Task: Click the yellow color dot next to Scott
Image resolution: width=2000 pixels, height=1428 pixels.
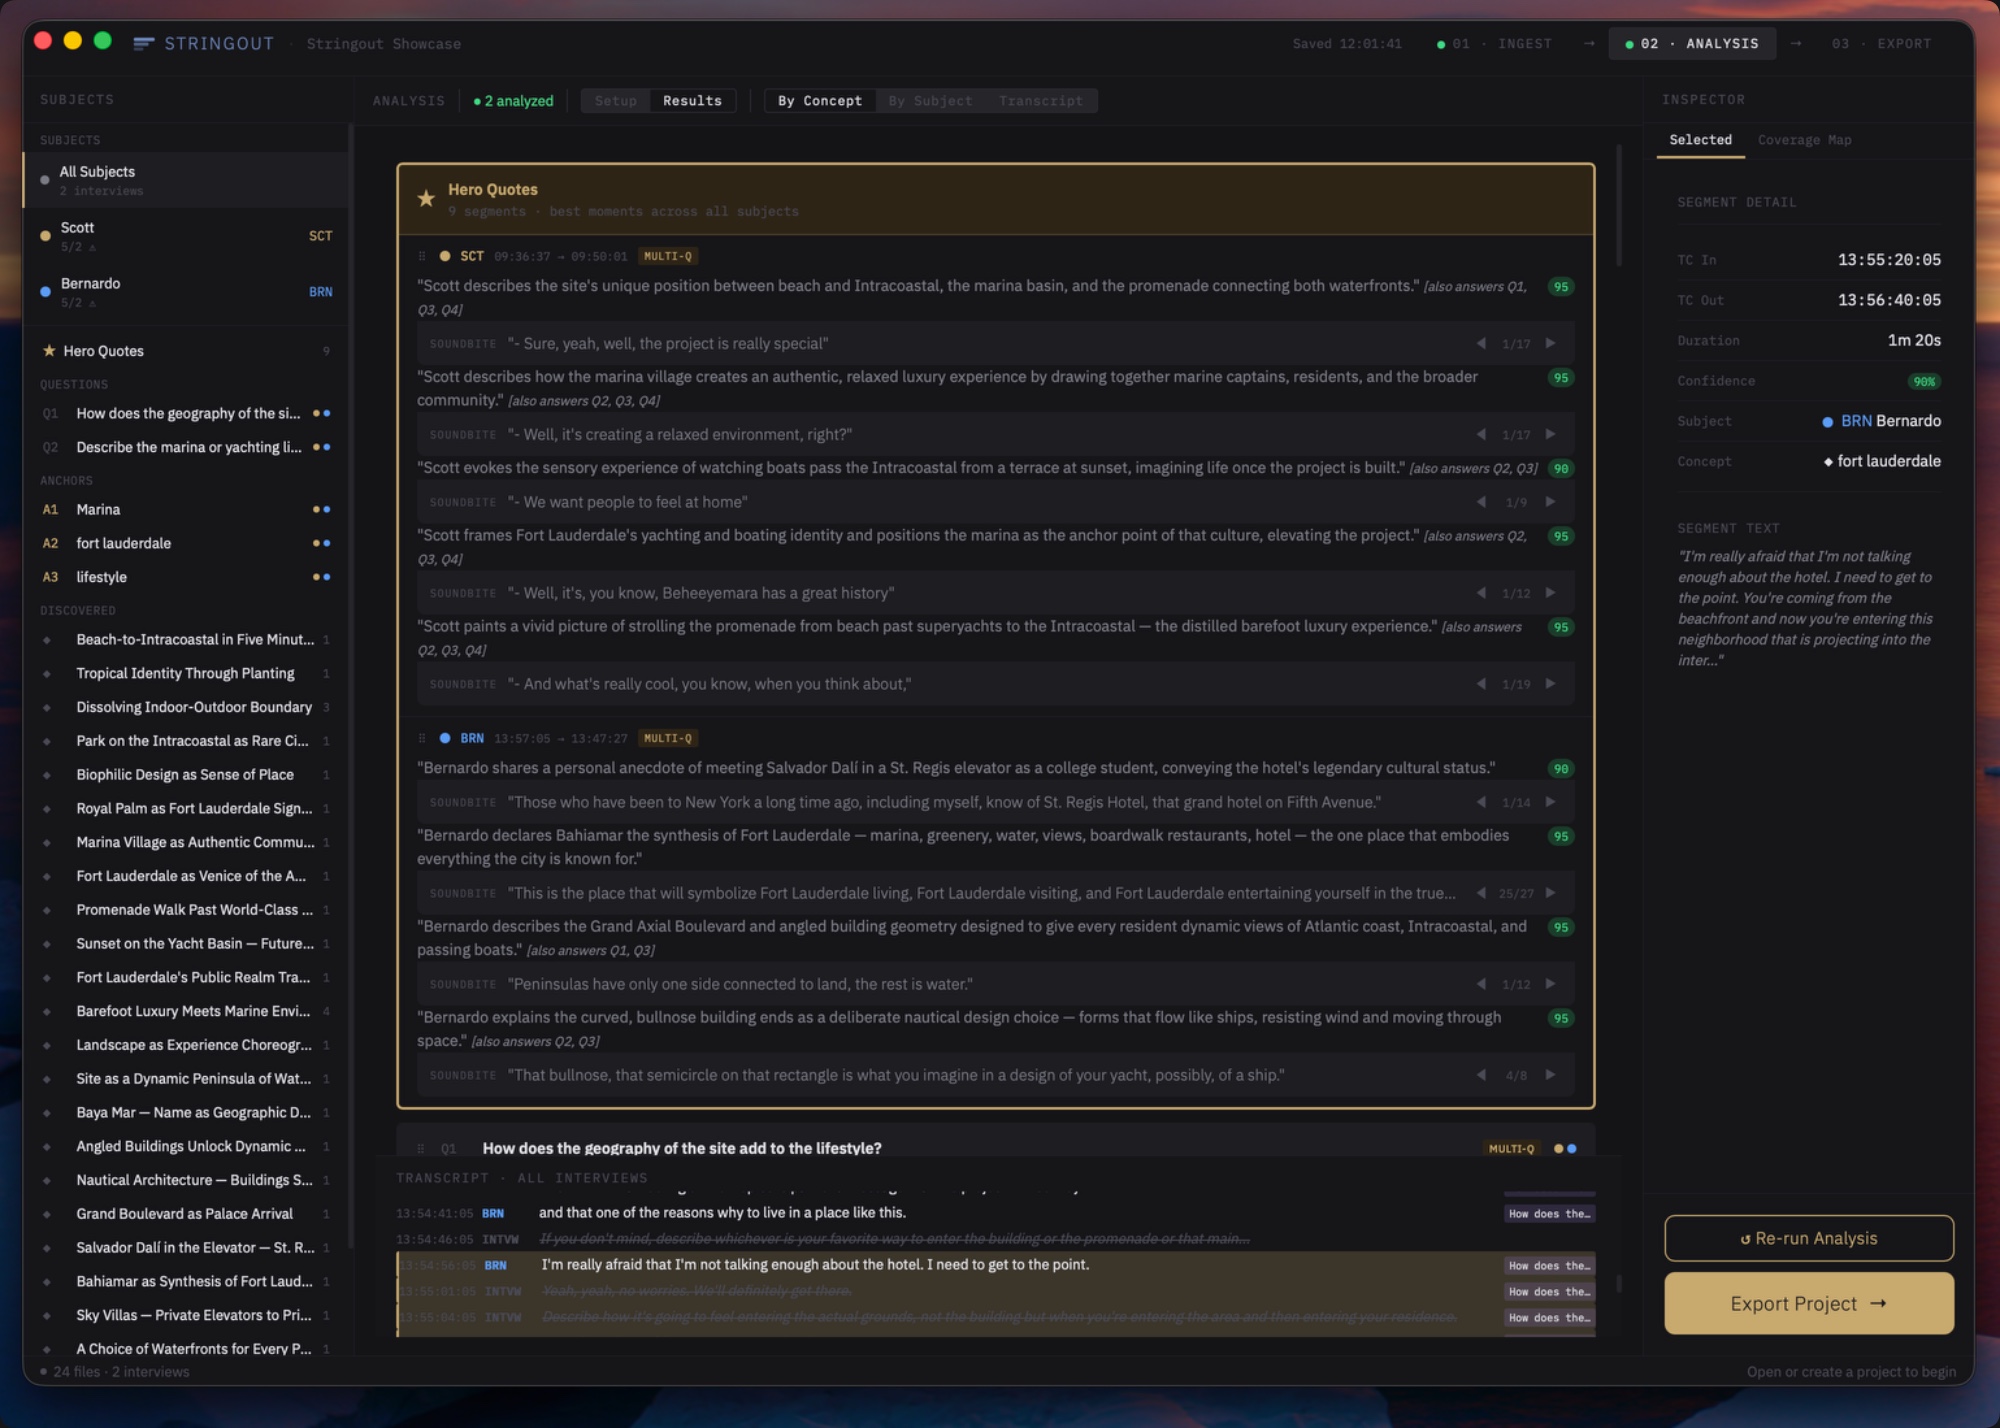Action: (45, 236)
